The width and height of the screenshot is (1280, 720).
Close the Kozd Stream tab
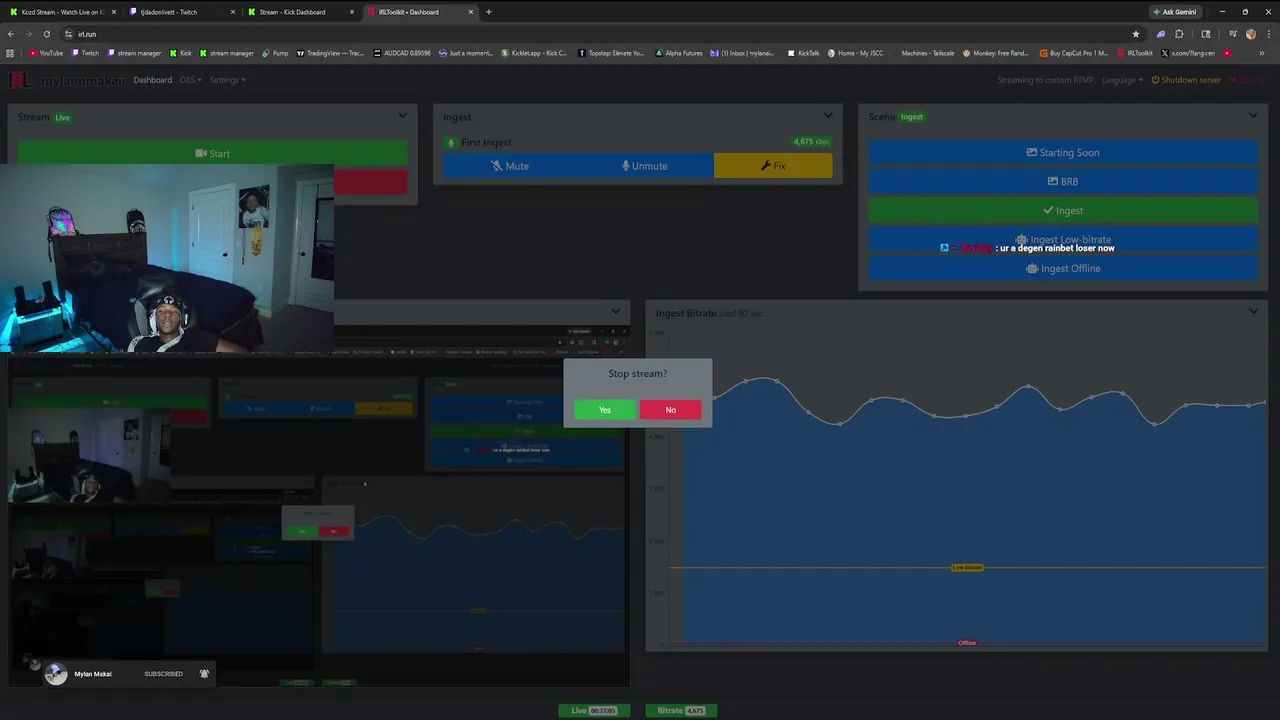(x=114, y=12)
